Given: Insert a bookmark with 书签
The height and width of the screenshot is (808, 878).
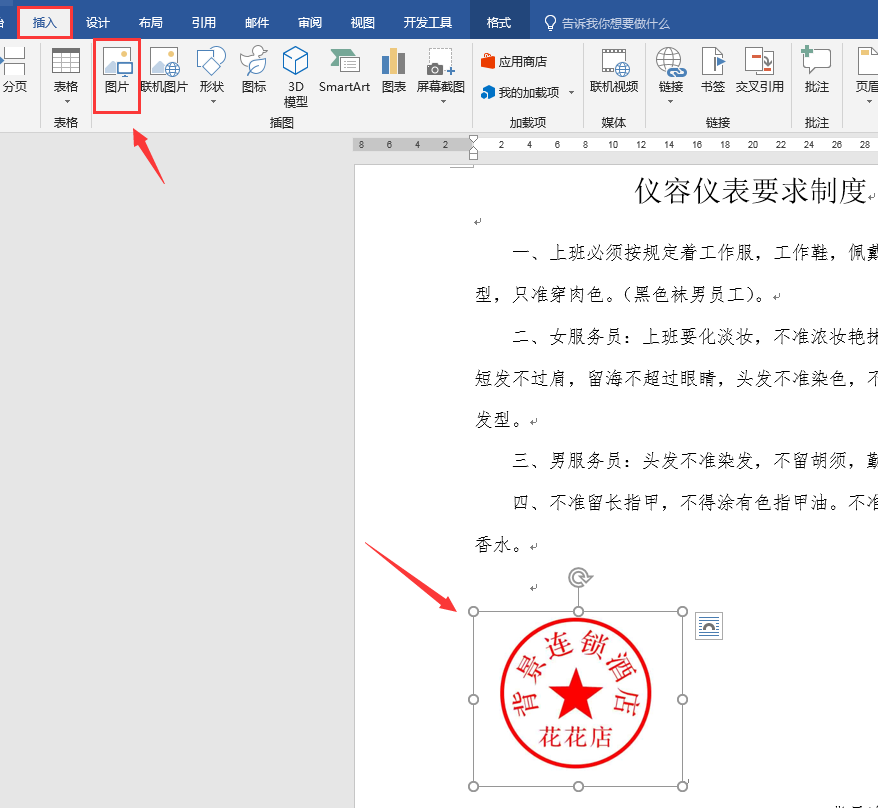Looking at the screenshot, I should pos(713,71).
